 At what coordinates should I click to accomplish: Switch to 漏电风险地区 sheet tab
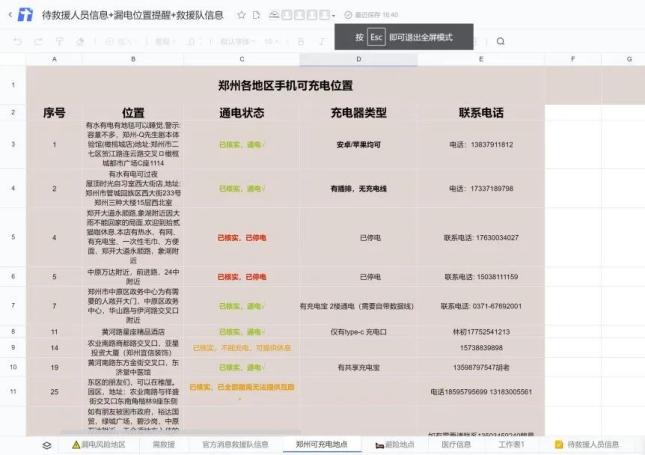tap(98, 444)
